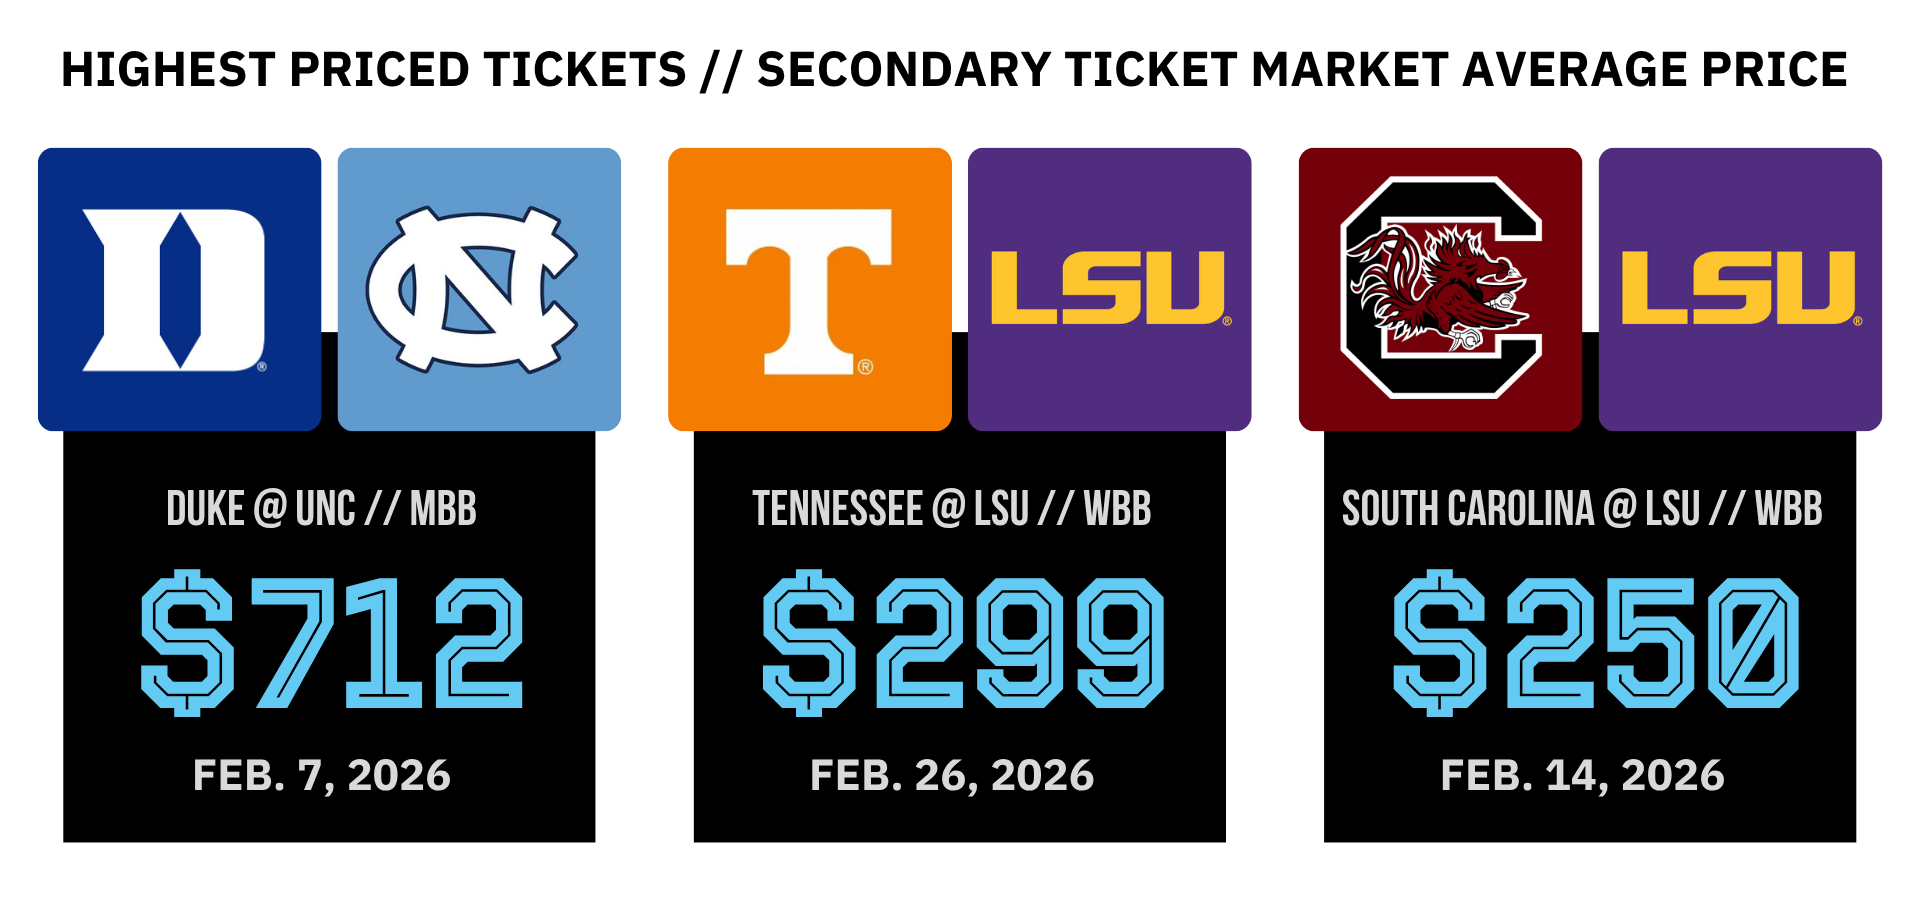Select the $299 ticket price
The height and width of the screenshot is (900, 1920).
962,643
